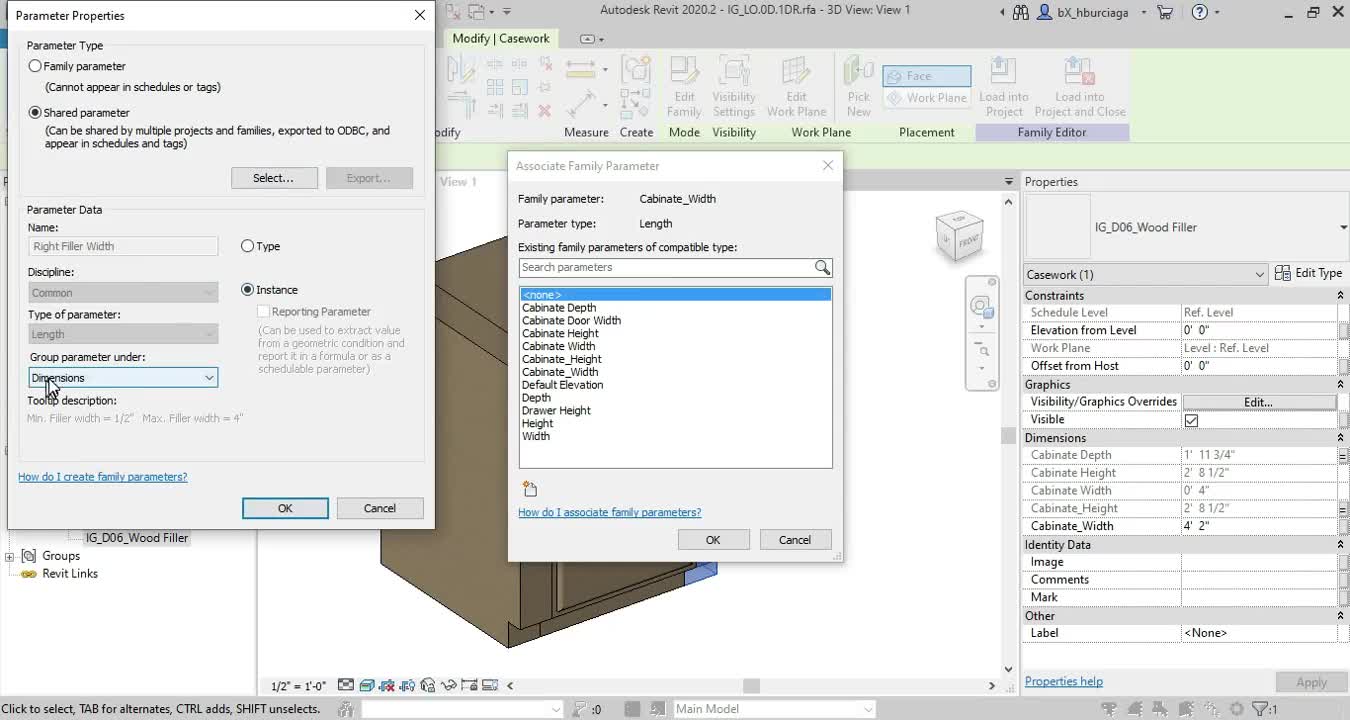This screenshot has width=1350, height=720.
Task: Click the zoom tool in navigation bar
Action: (983, 351)
